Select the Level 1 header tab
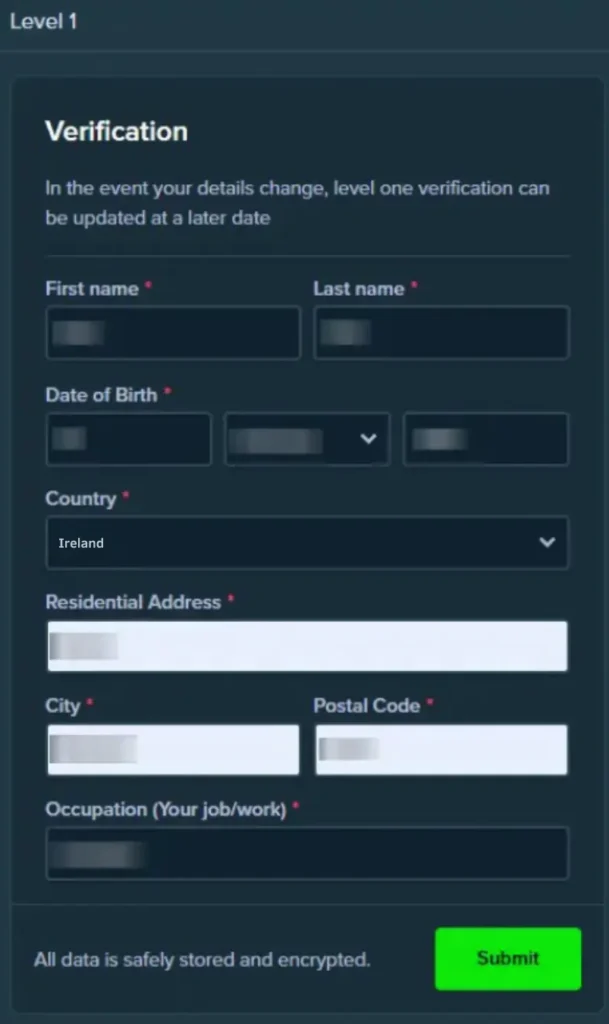Image resolution: width=609 pixels, height=1024 pixels. [x=43, y=22]
